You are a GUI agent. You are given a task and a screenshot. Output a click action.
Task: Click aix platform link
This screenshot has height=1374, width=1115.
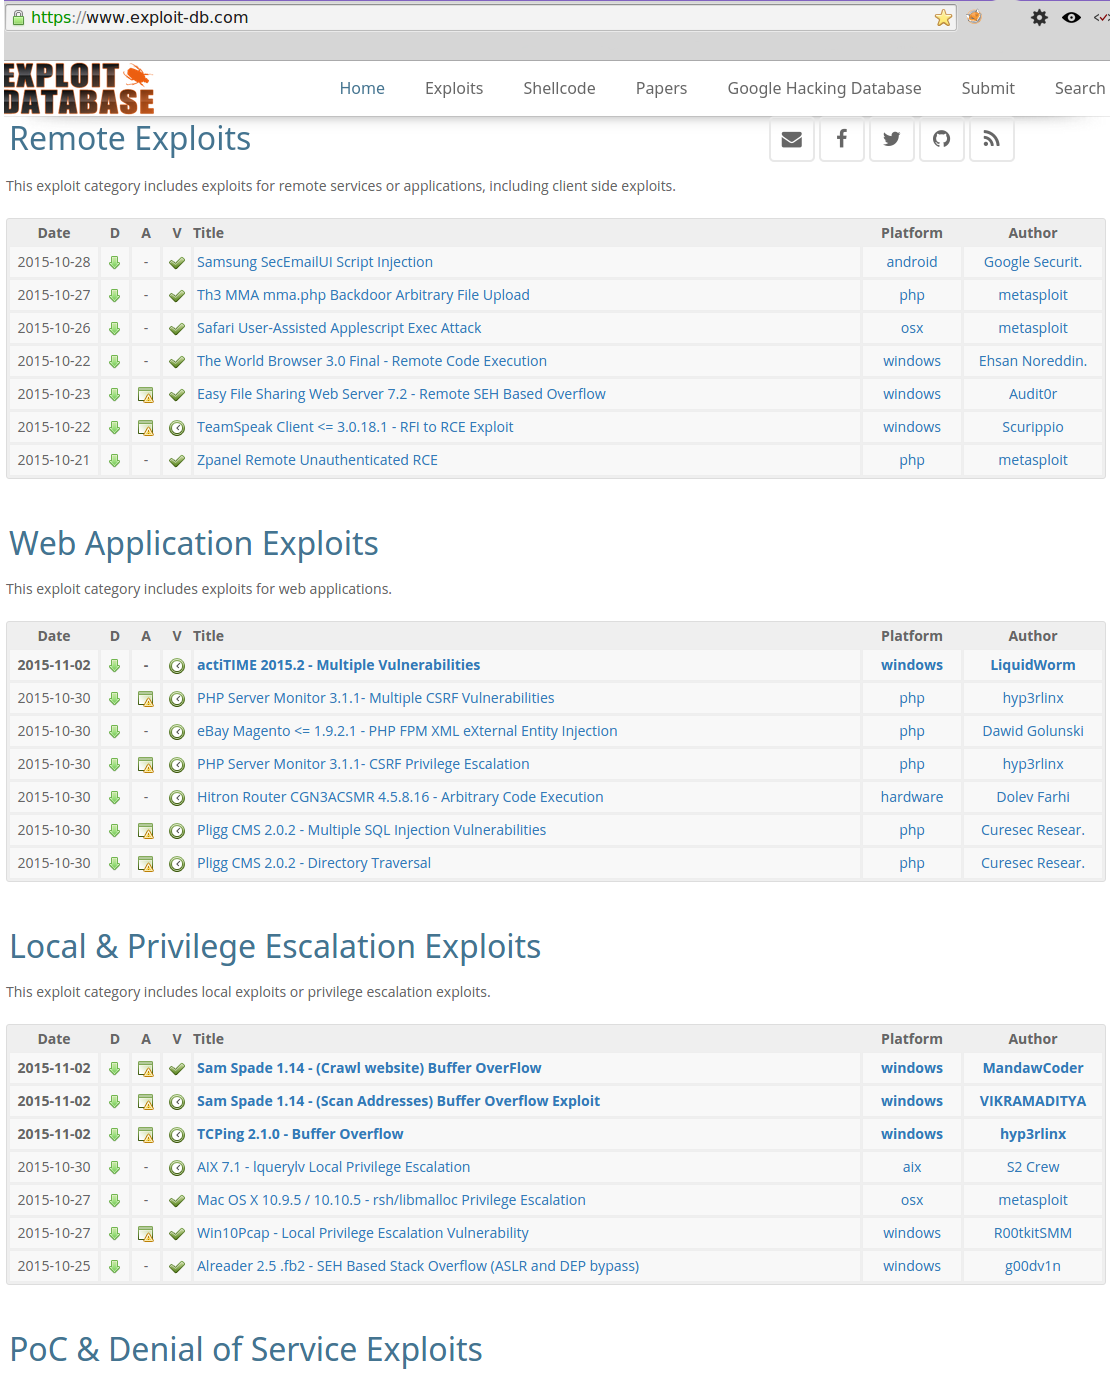pos(912,1167)
